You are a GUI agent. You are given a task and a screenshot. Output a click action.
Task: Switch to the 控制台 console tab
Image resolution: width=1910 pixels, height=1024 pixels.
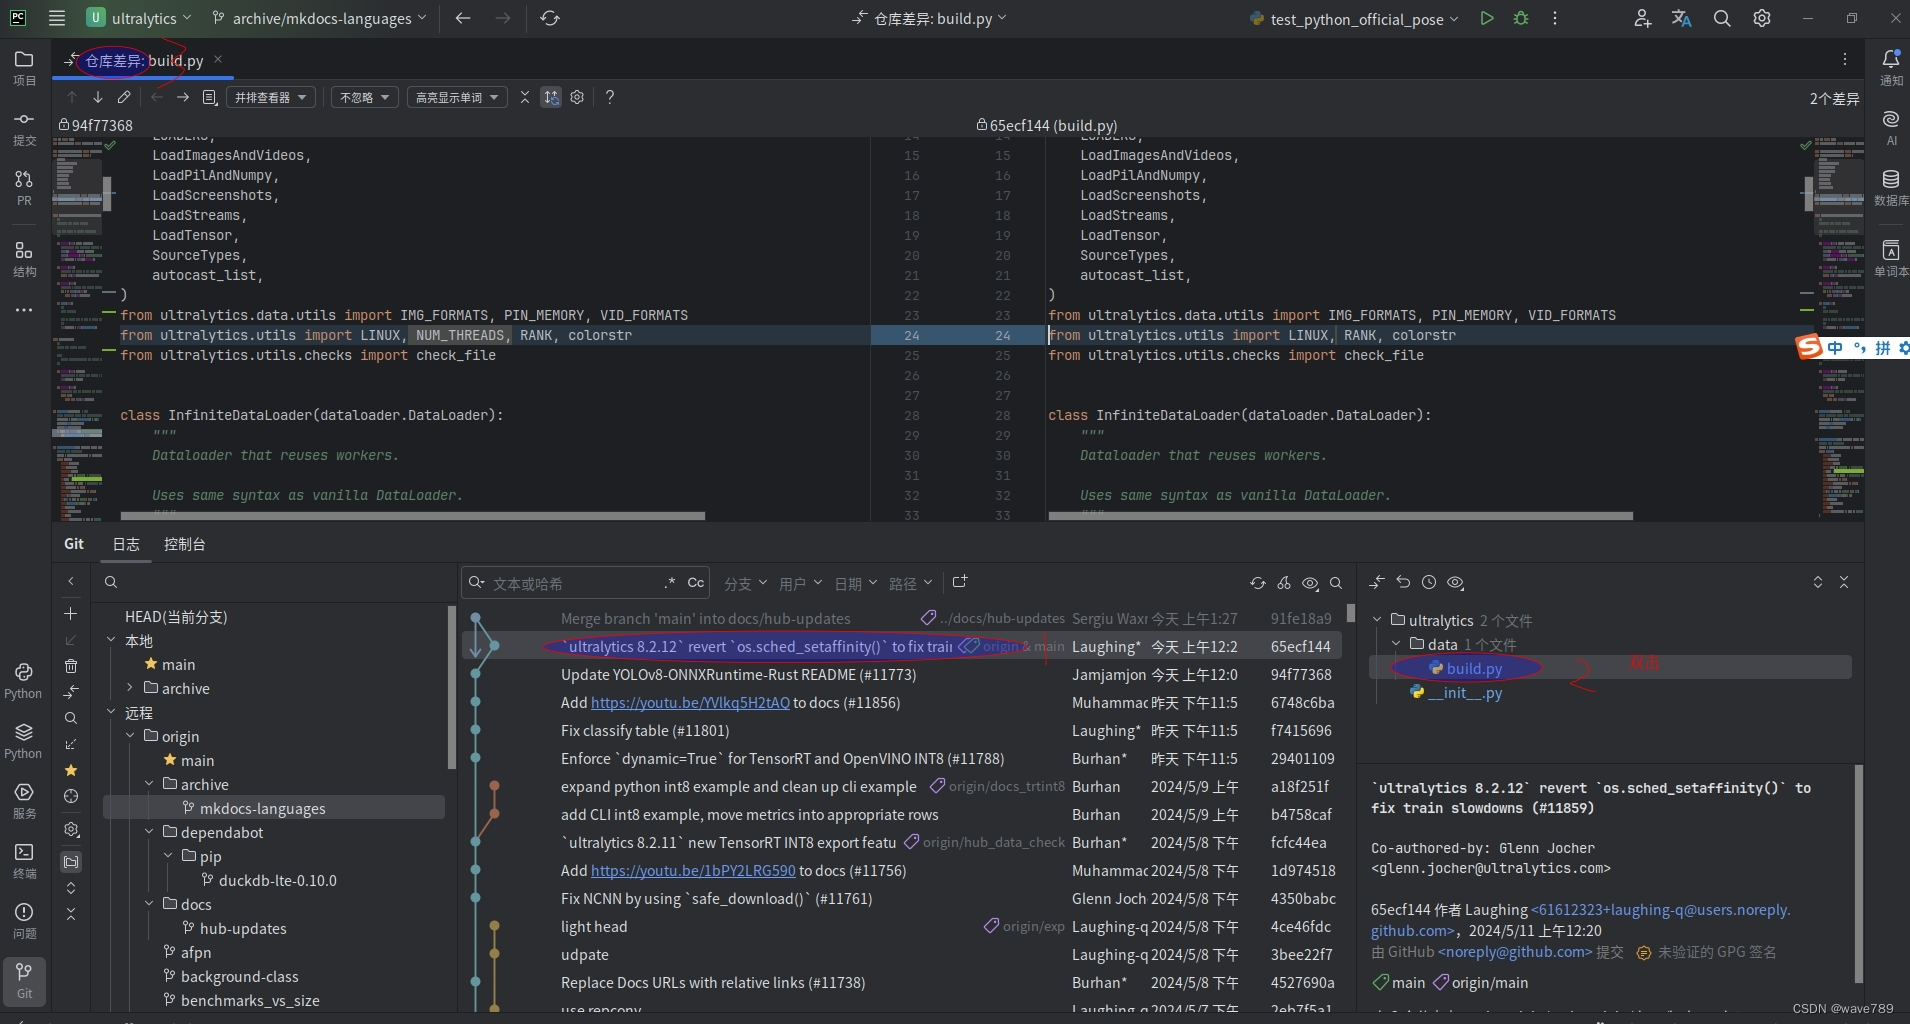184,544
